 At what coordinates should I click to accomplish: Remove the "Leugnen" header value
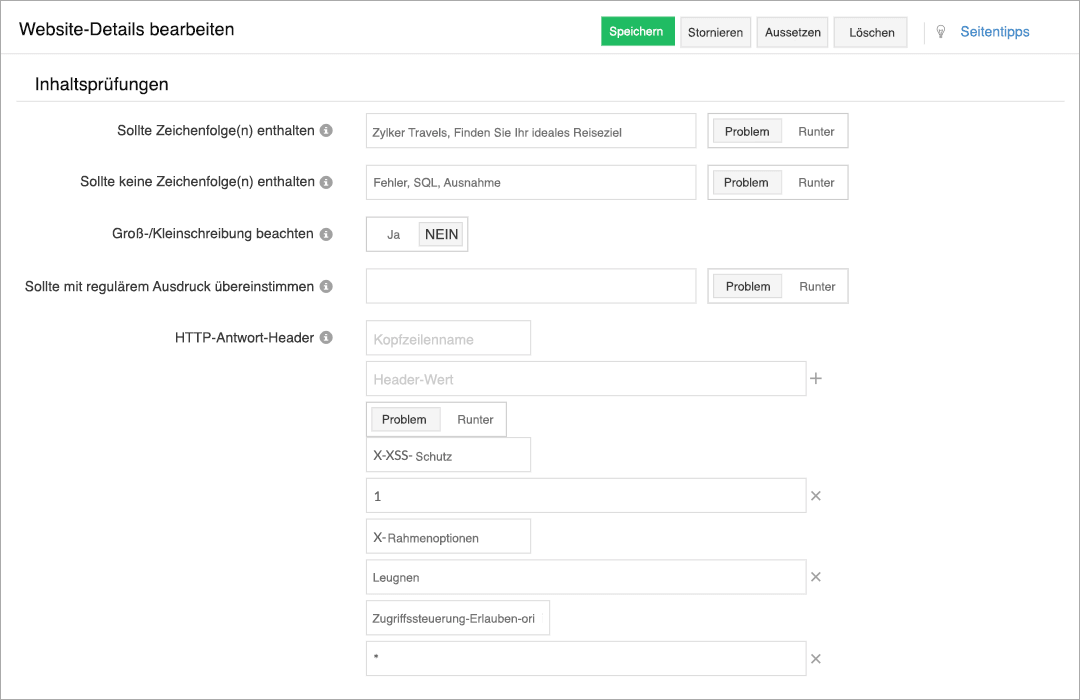tap(816, 576)
